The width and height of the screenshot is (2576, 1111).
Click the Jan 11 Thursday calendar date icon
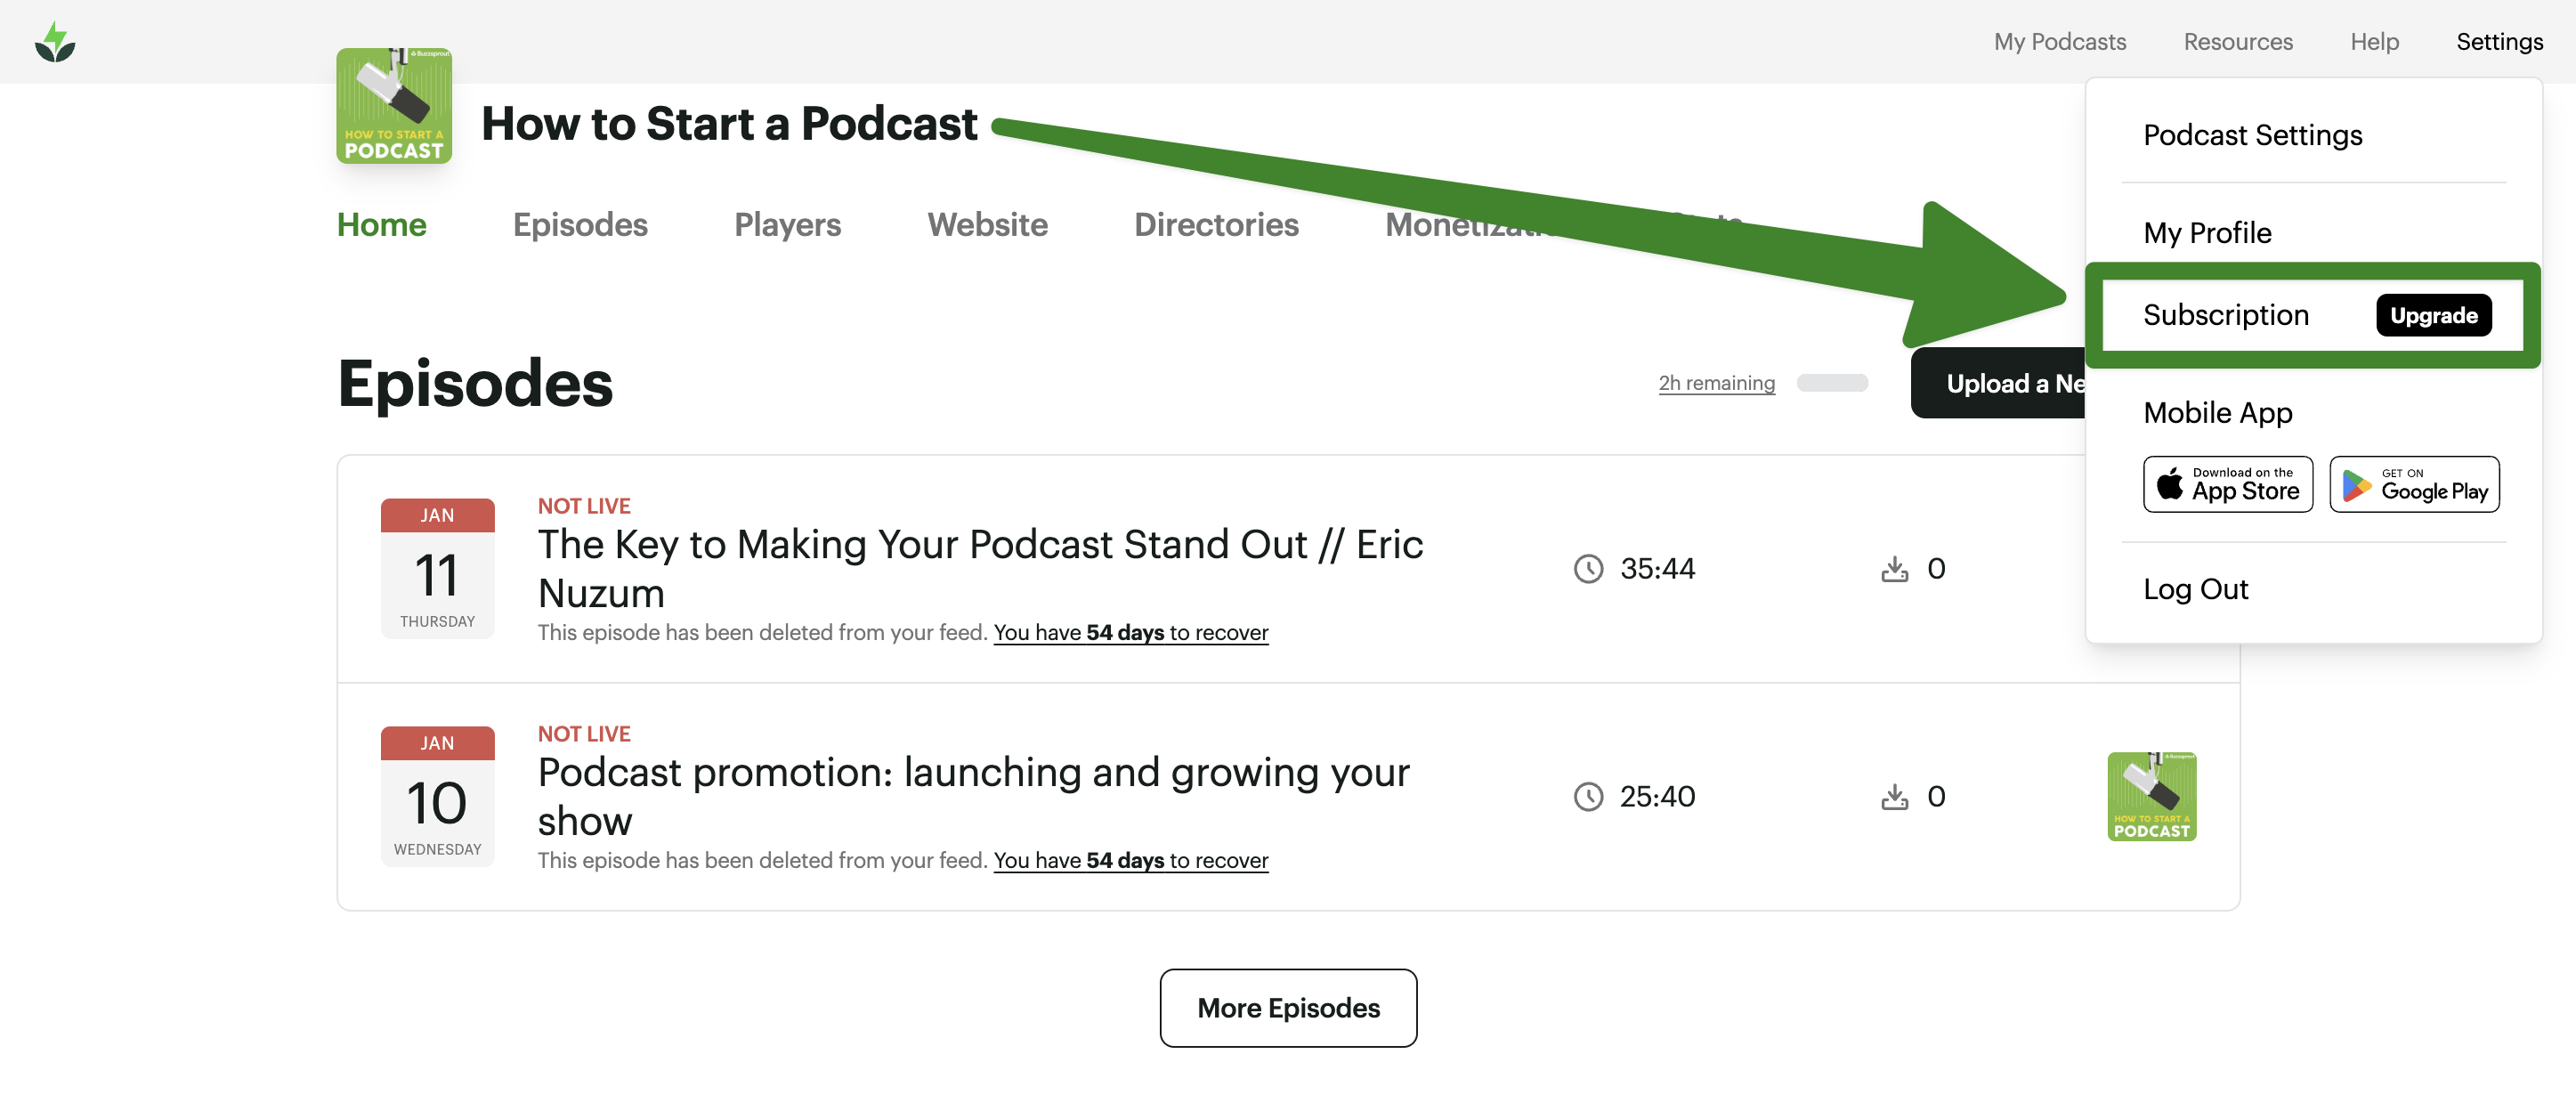pyautogui.click(x=437, y=568)
